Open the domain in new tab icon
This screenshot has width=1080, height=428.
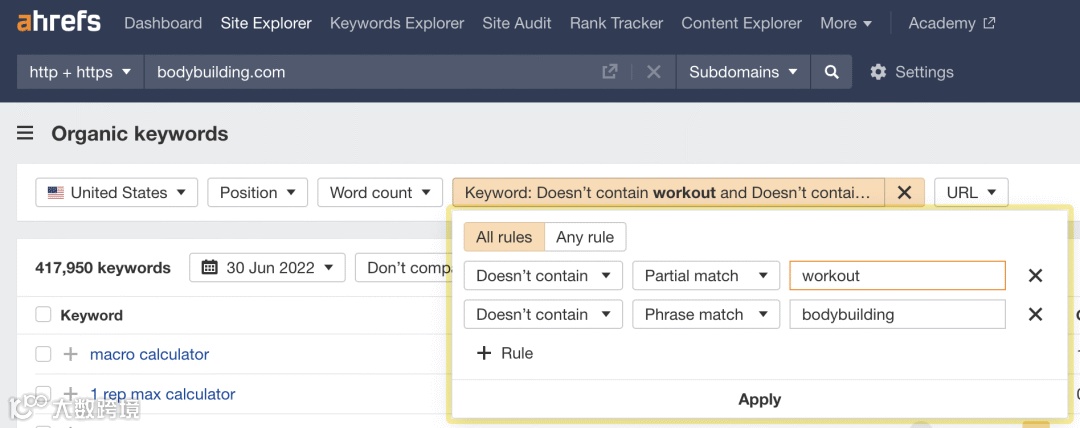(x=610, y=72)
